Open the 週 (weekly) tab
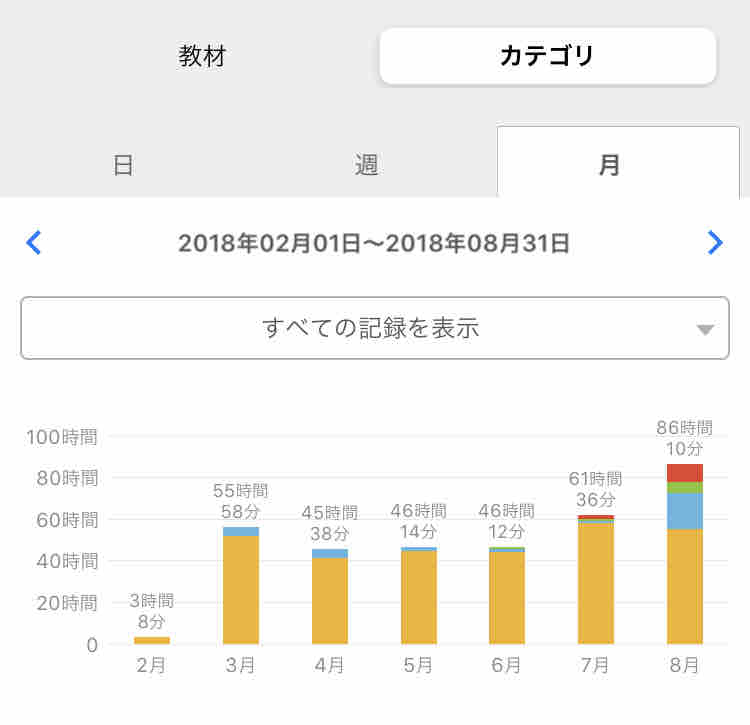This screenshot has width=750, height=725. (x=366, y=165)
